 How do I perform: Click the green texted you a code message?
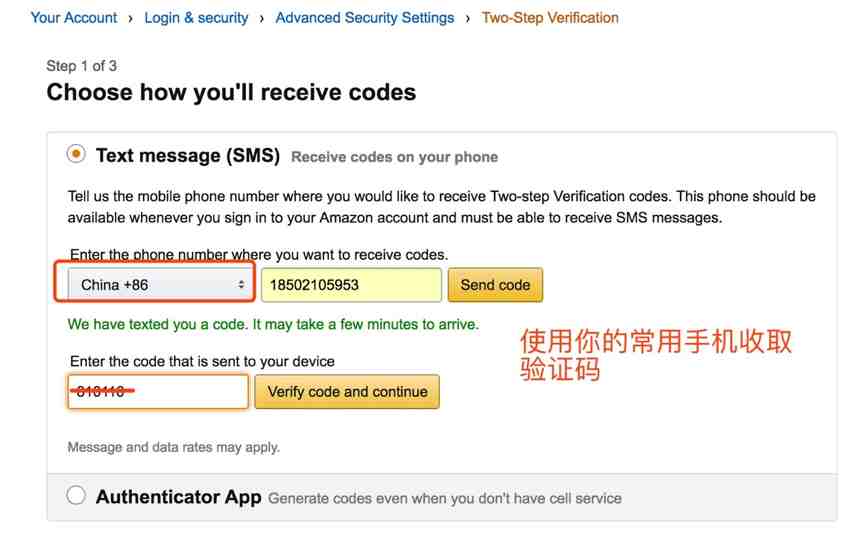click(x=273, y=324)
